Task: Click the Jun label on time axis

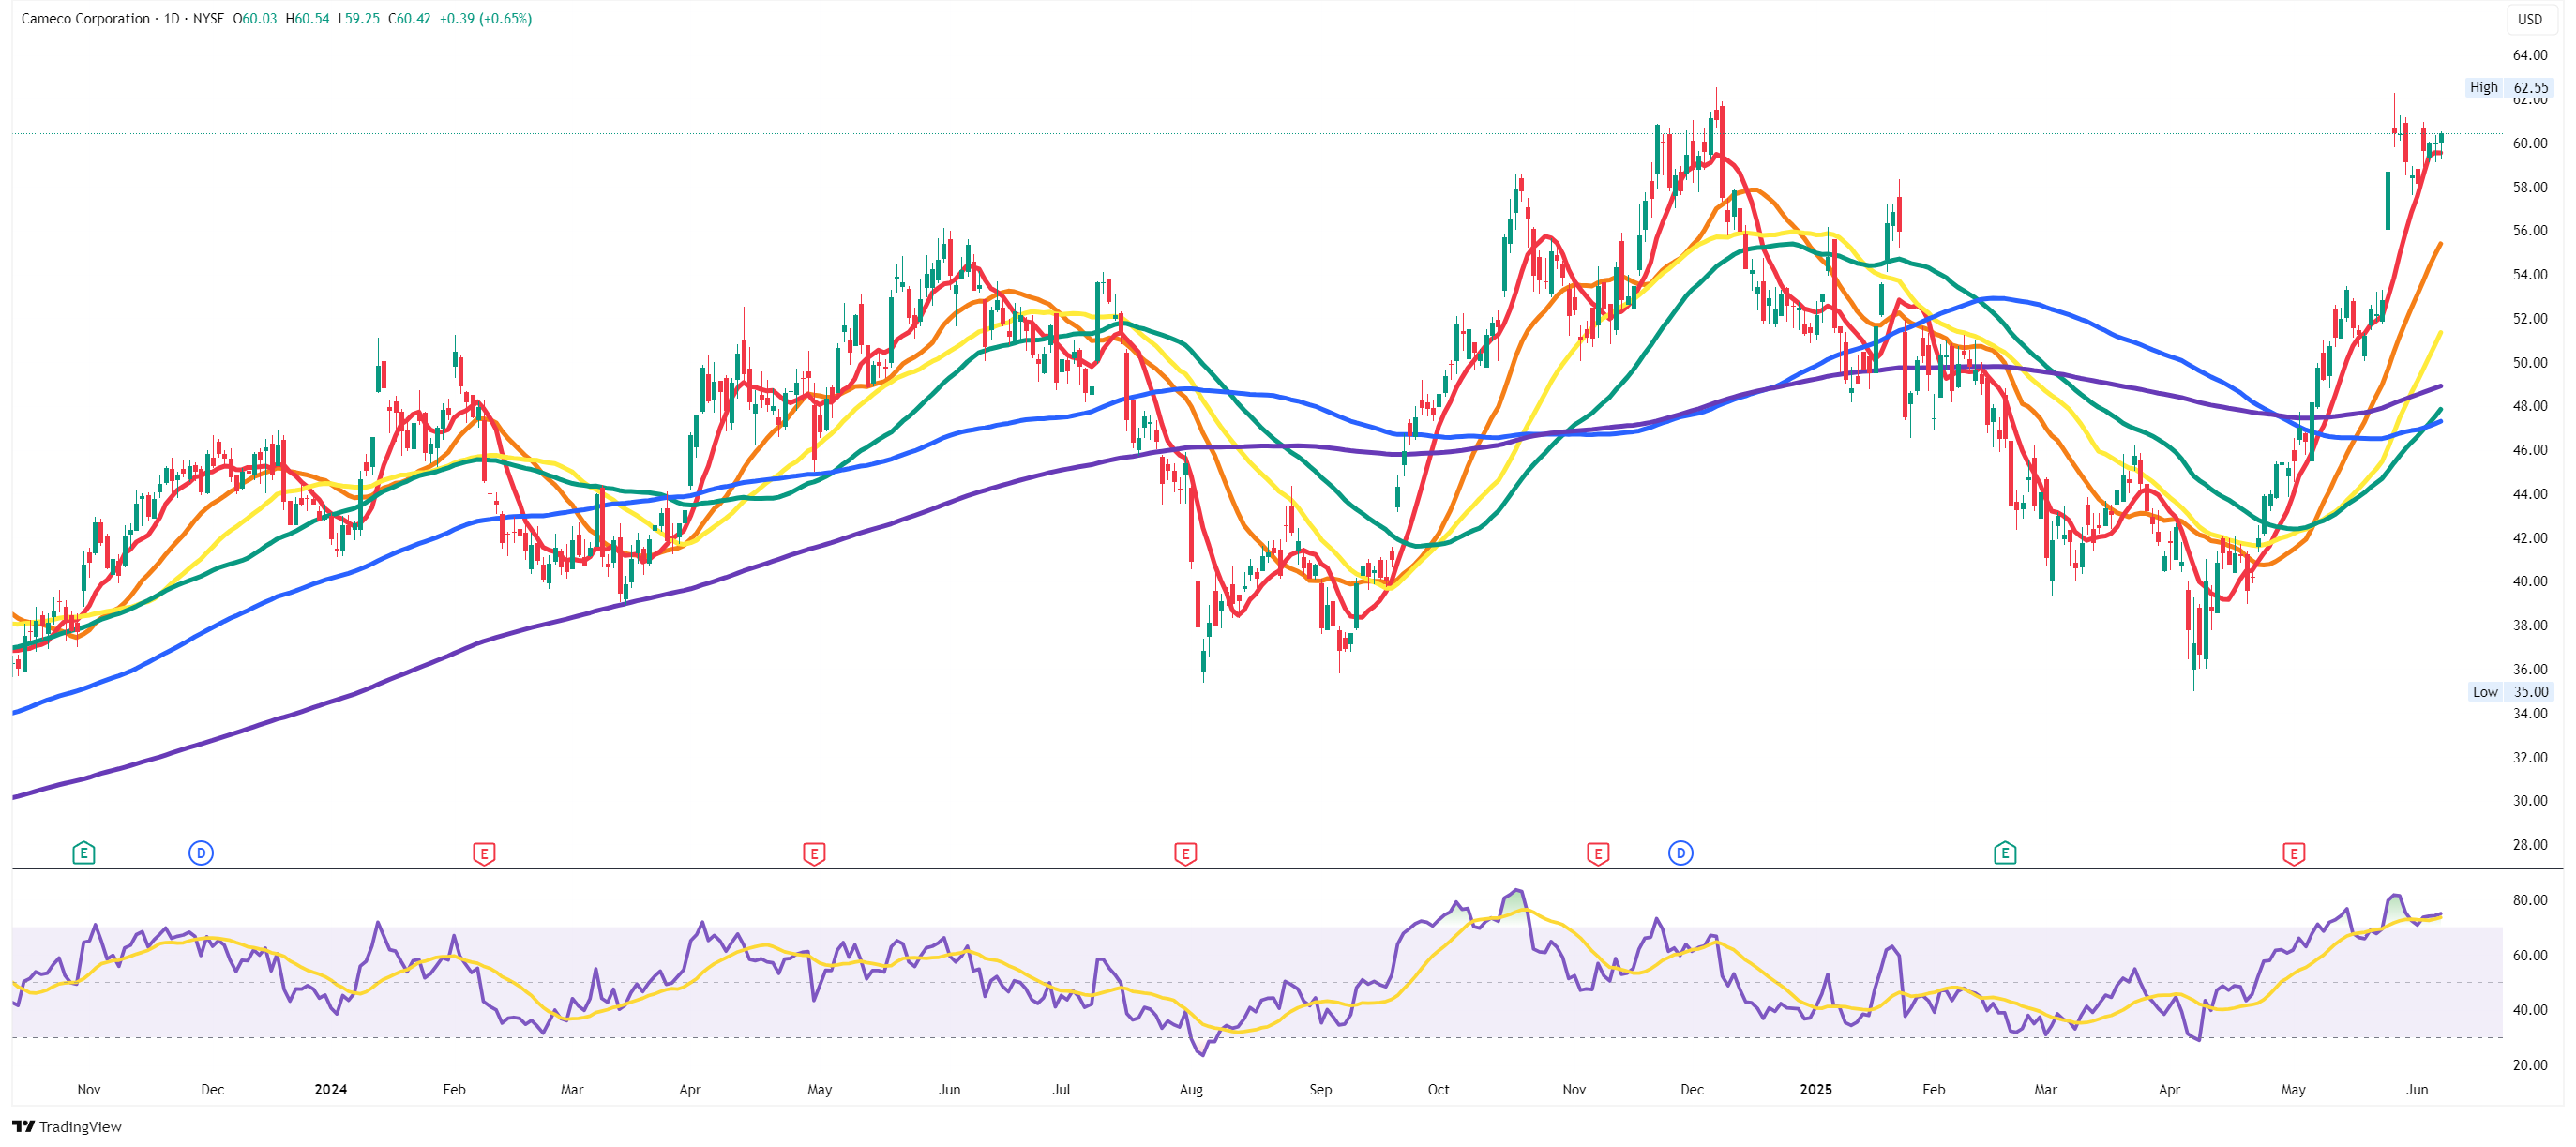Action: [2417, 1089]
